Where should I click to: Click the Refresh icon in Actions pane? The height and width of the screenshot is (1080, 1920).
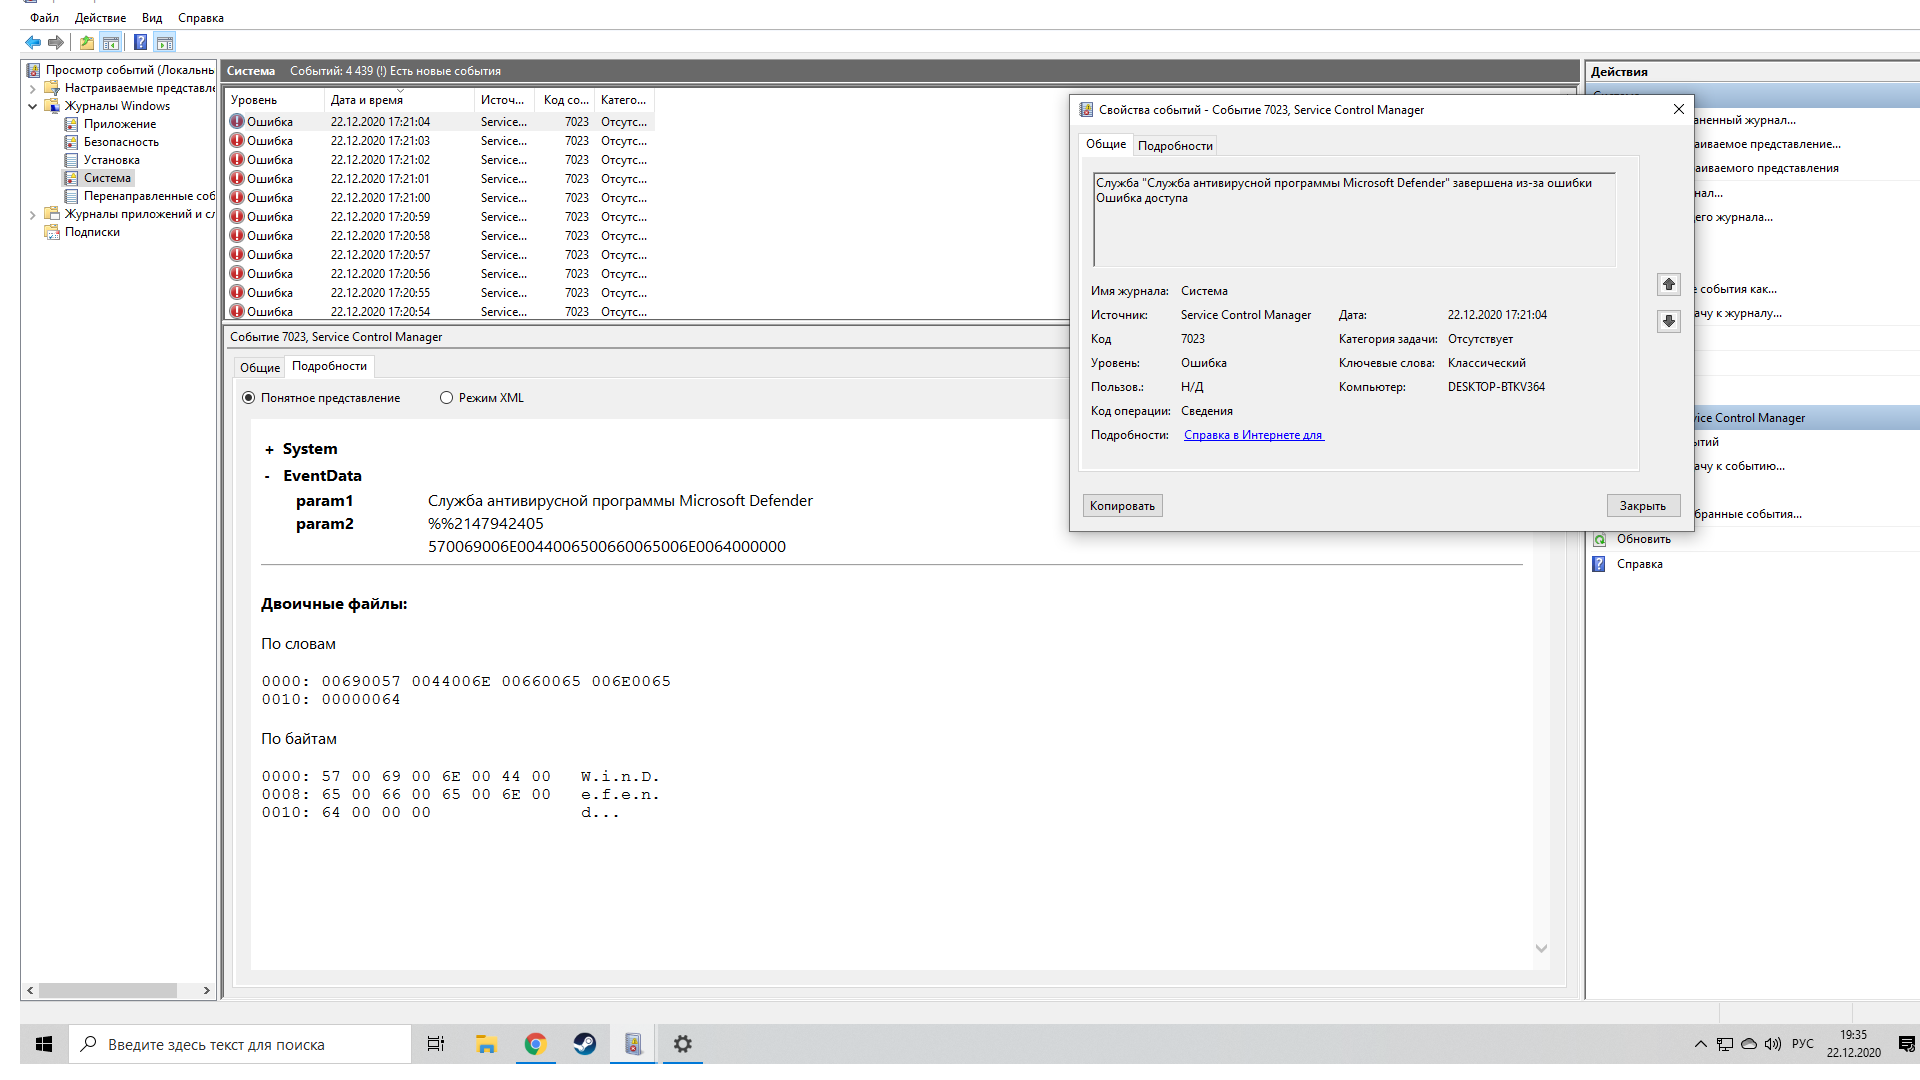[1599, 539]
